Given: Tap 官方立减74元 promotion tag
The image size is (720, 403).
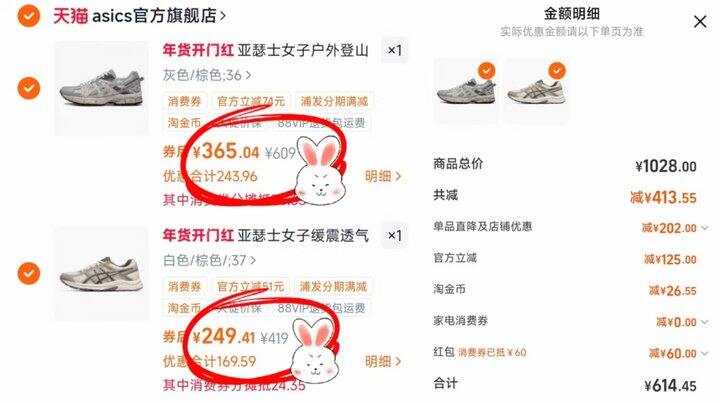Looking at the screenshot, I should 251,101.
